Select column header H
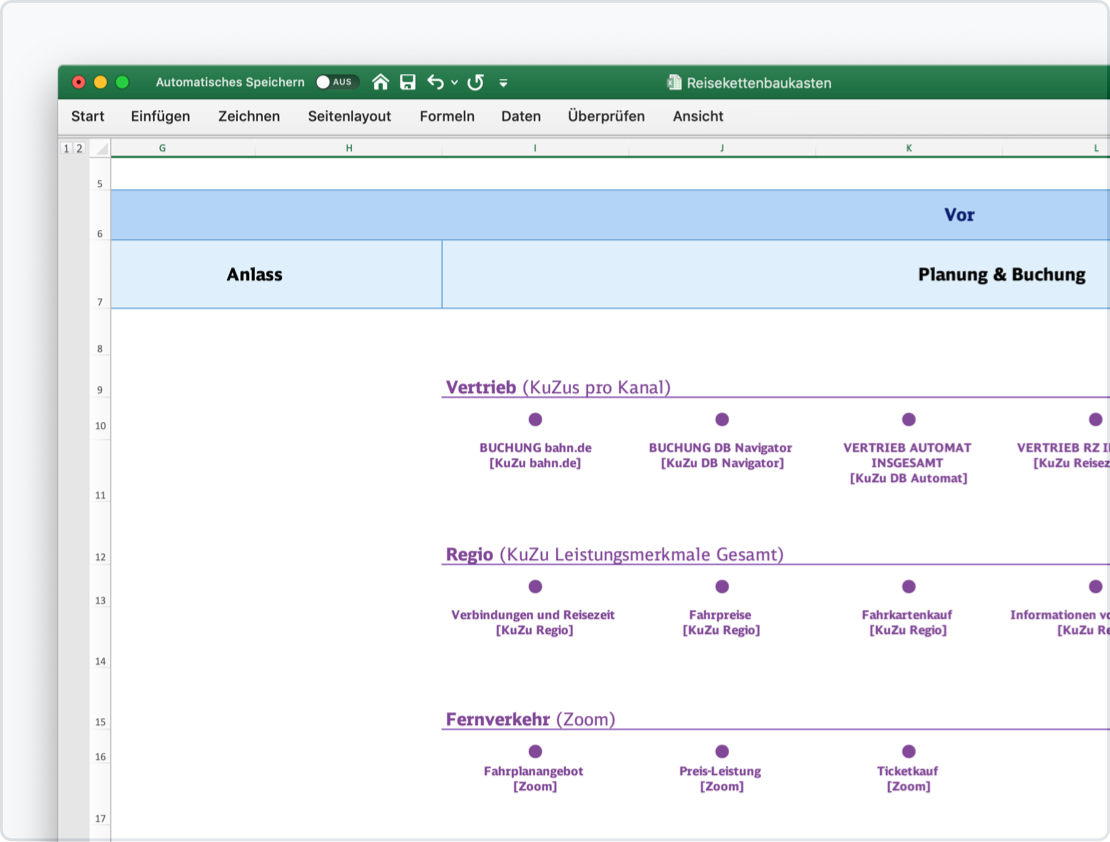 (348, 148)
